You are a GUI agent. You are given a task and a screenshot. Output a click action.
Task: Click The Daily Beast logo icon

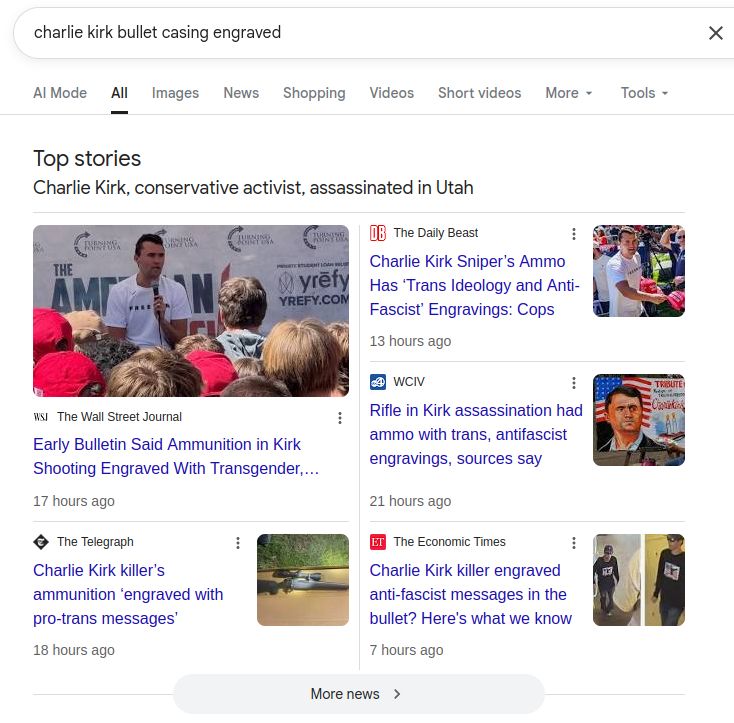(x=378, y=233)
